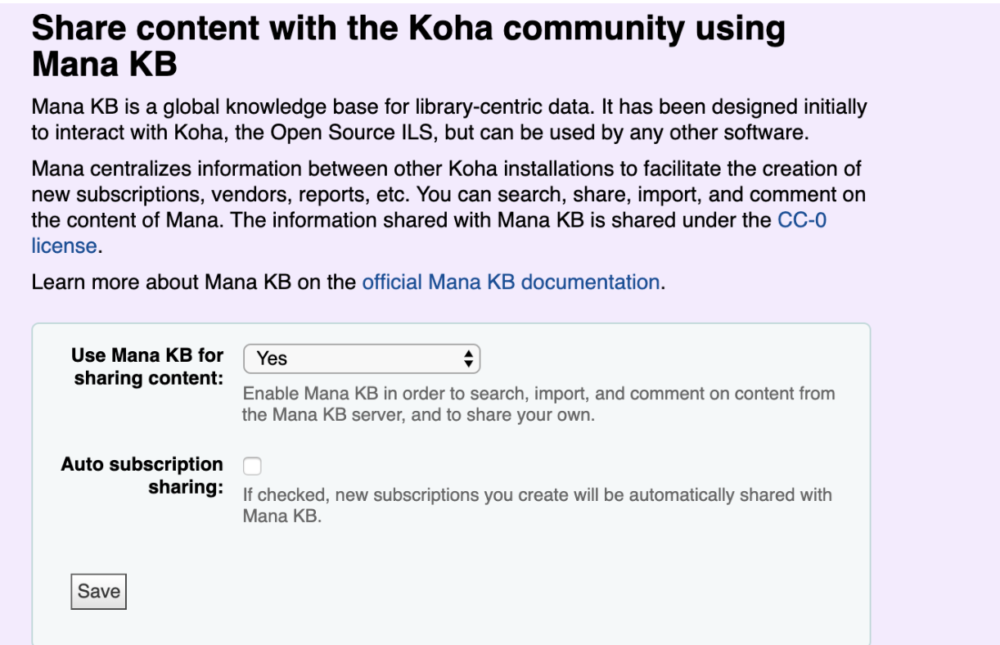1000x645 pixels.
Task: Click the "If checked, new subscriptions" hint text
Action: coord(537,494)
